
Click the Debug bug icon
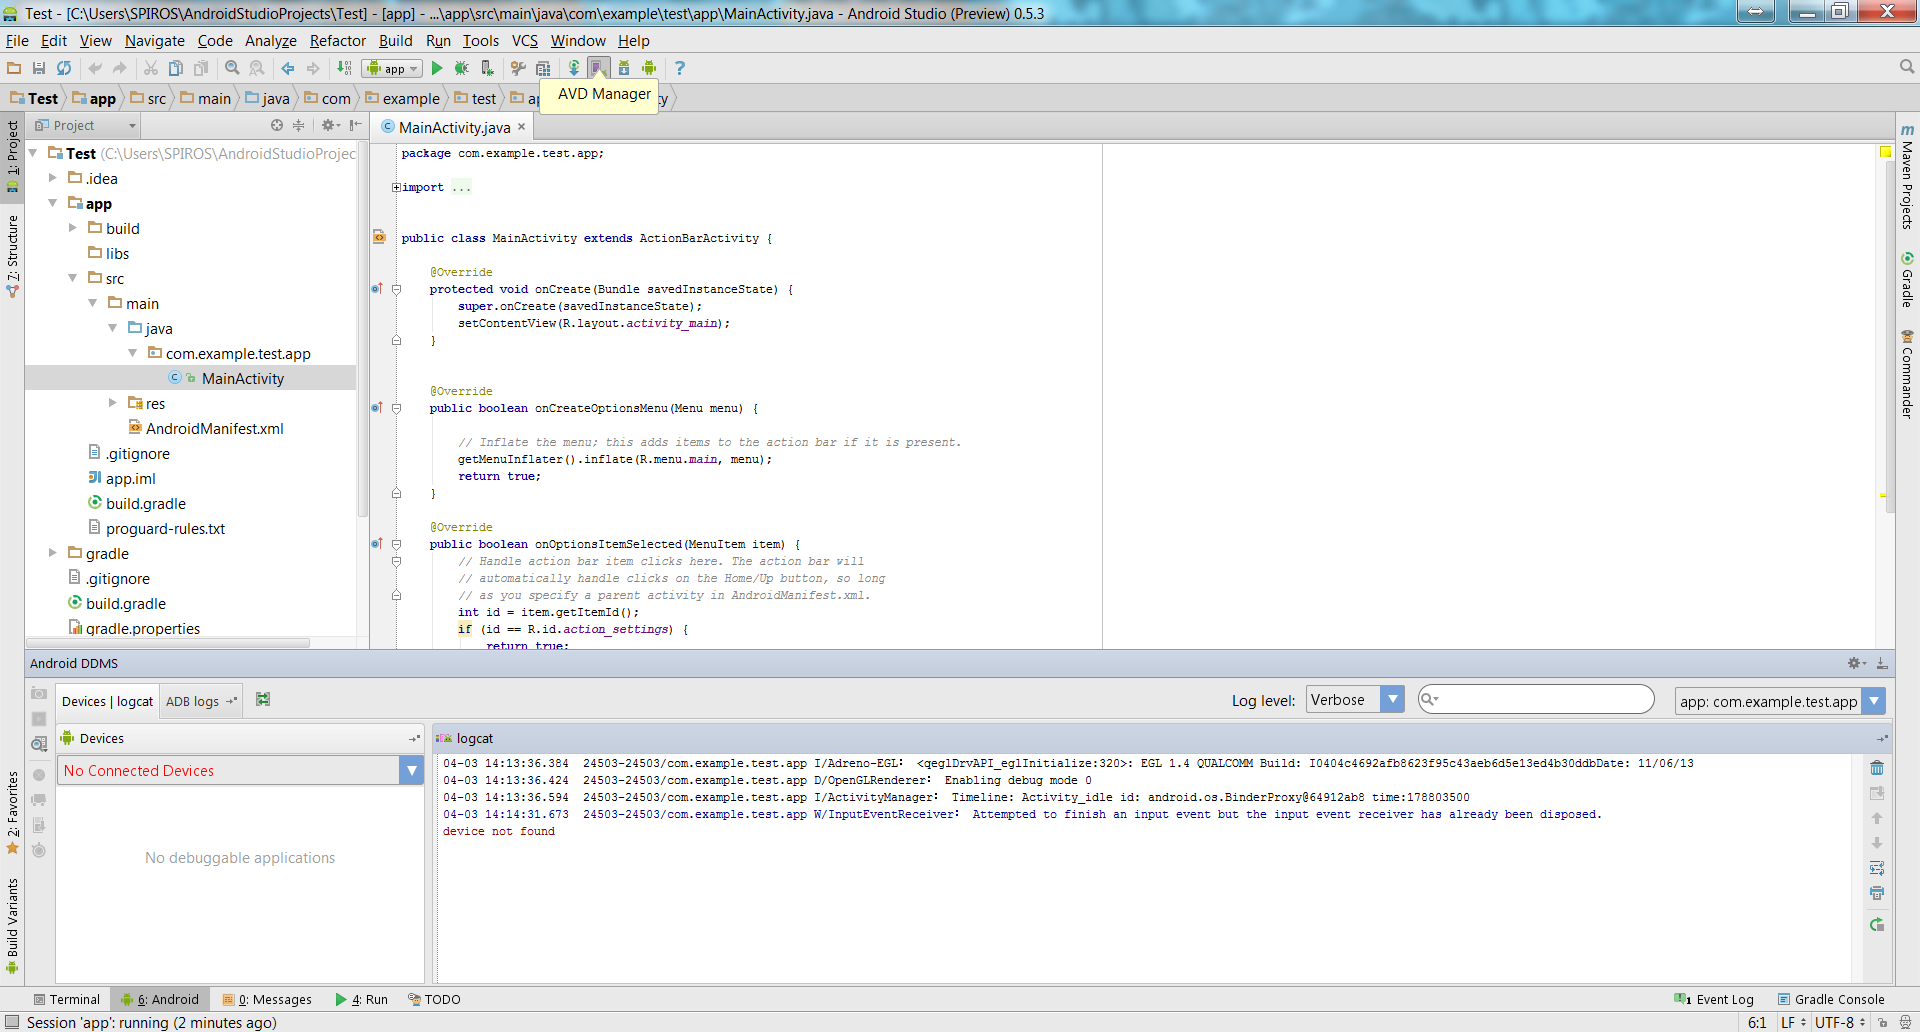pyautogui.click(x=461, y=68)
